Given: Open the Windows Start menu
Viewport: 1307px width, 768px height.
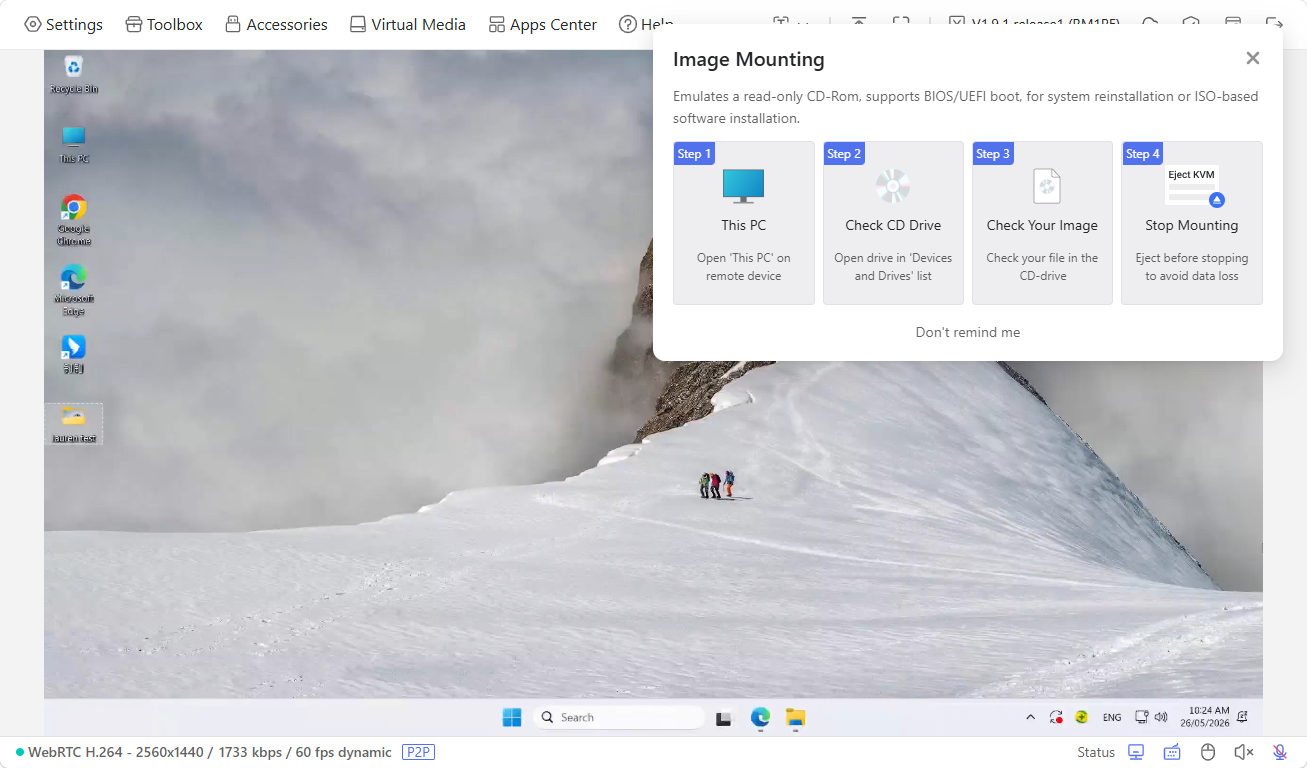Looking at the screenshot, I should click(x=512, y=717).
